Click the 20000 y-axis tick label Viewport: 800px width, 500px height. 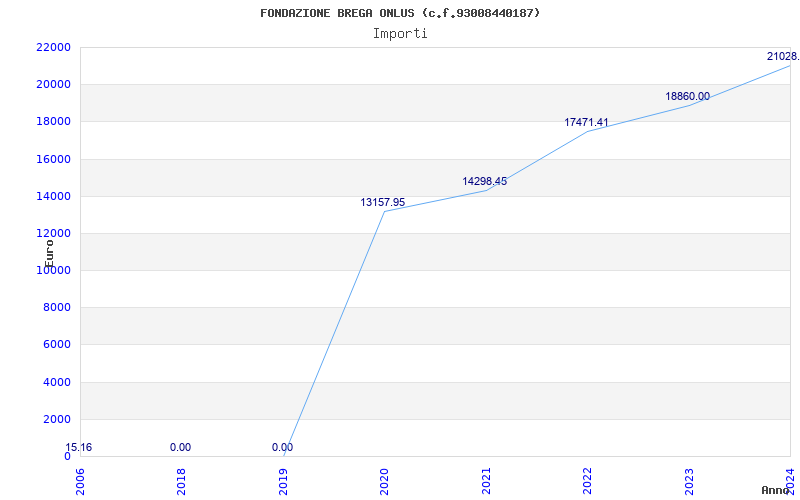[53, 85]
